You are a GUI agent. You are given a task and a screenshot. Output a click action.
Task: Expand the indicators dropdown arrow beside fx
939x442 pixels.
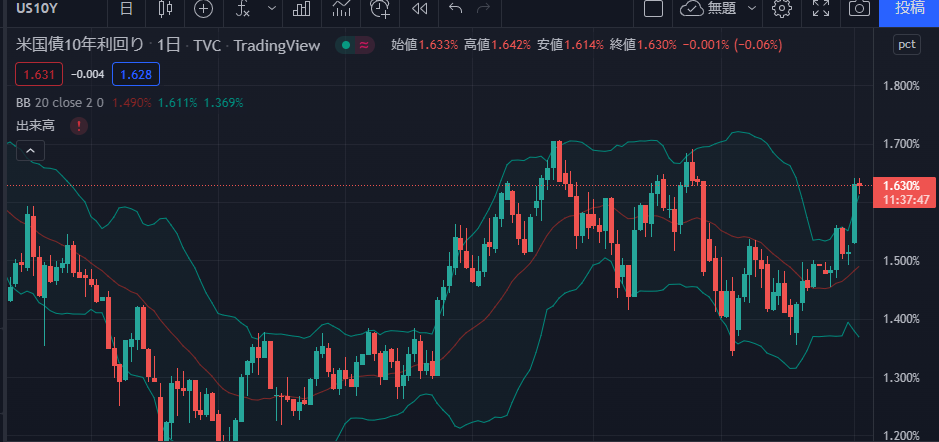click(x=271, y=9)
